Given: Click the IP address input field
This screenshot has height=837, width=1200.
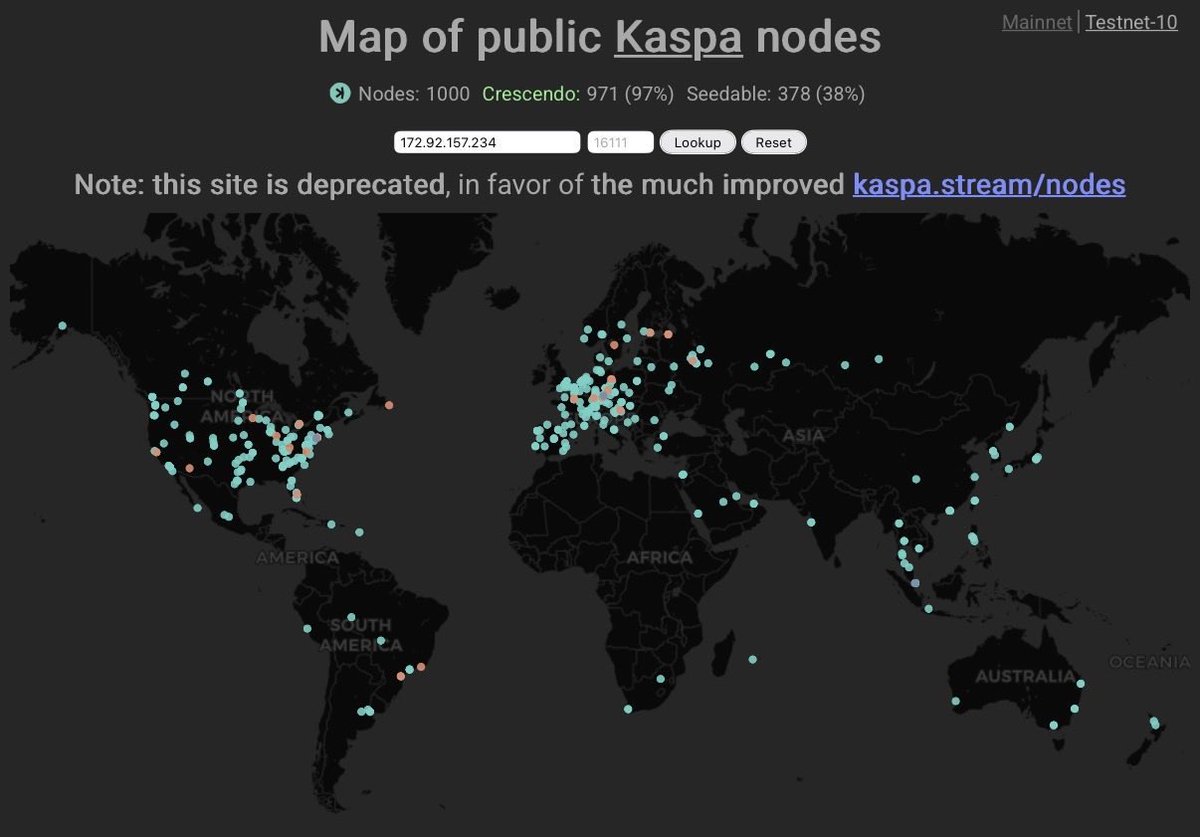Looking at the screenshot, I should click(x=487, y=142).
